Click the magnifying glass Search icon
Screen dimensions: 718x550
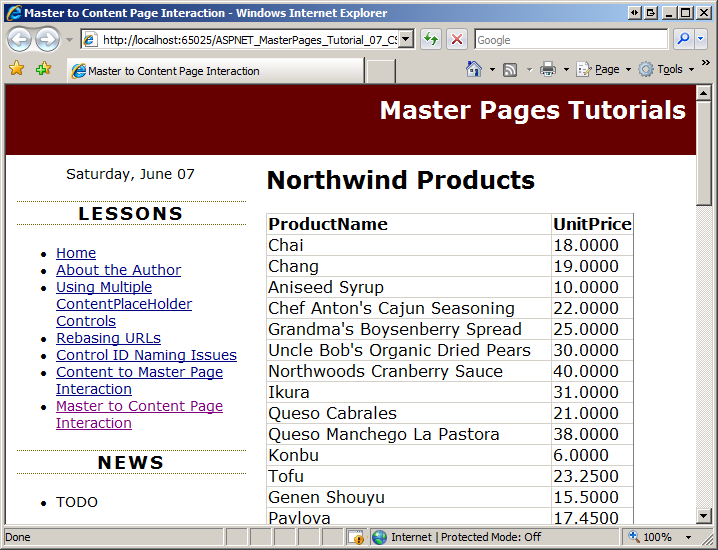coord(684,40)
